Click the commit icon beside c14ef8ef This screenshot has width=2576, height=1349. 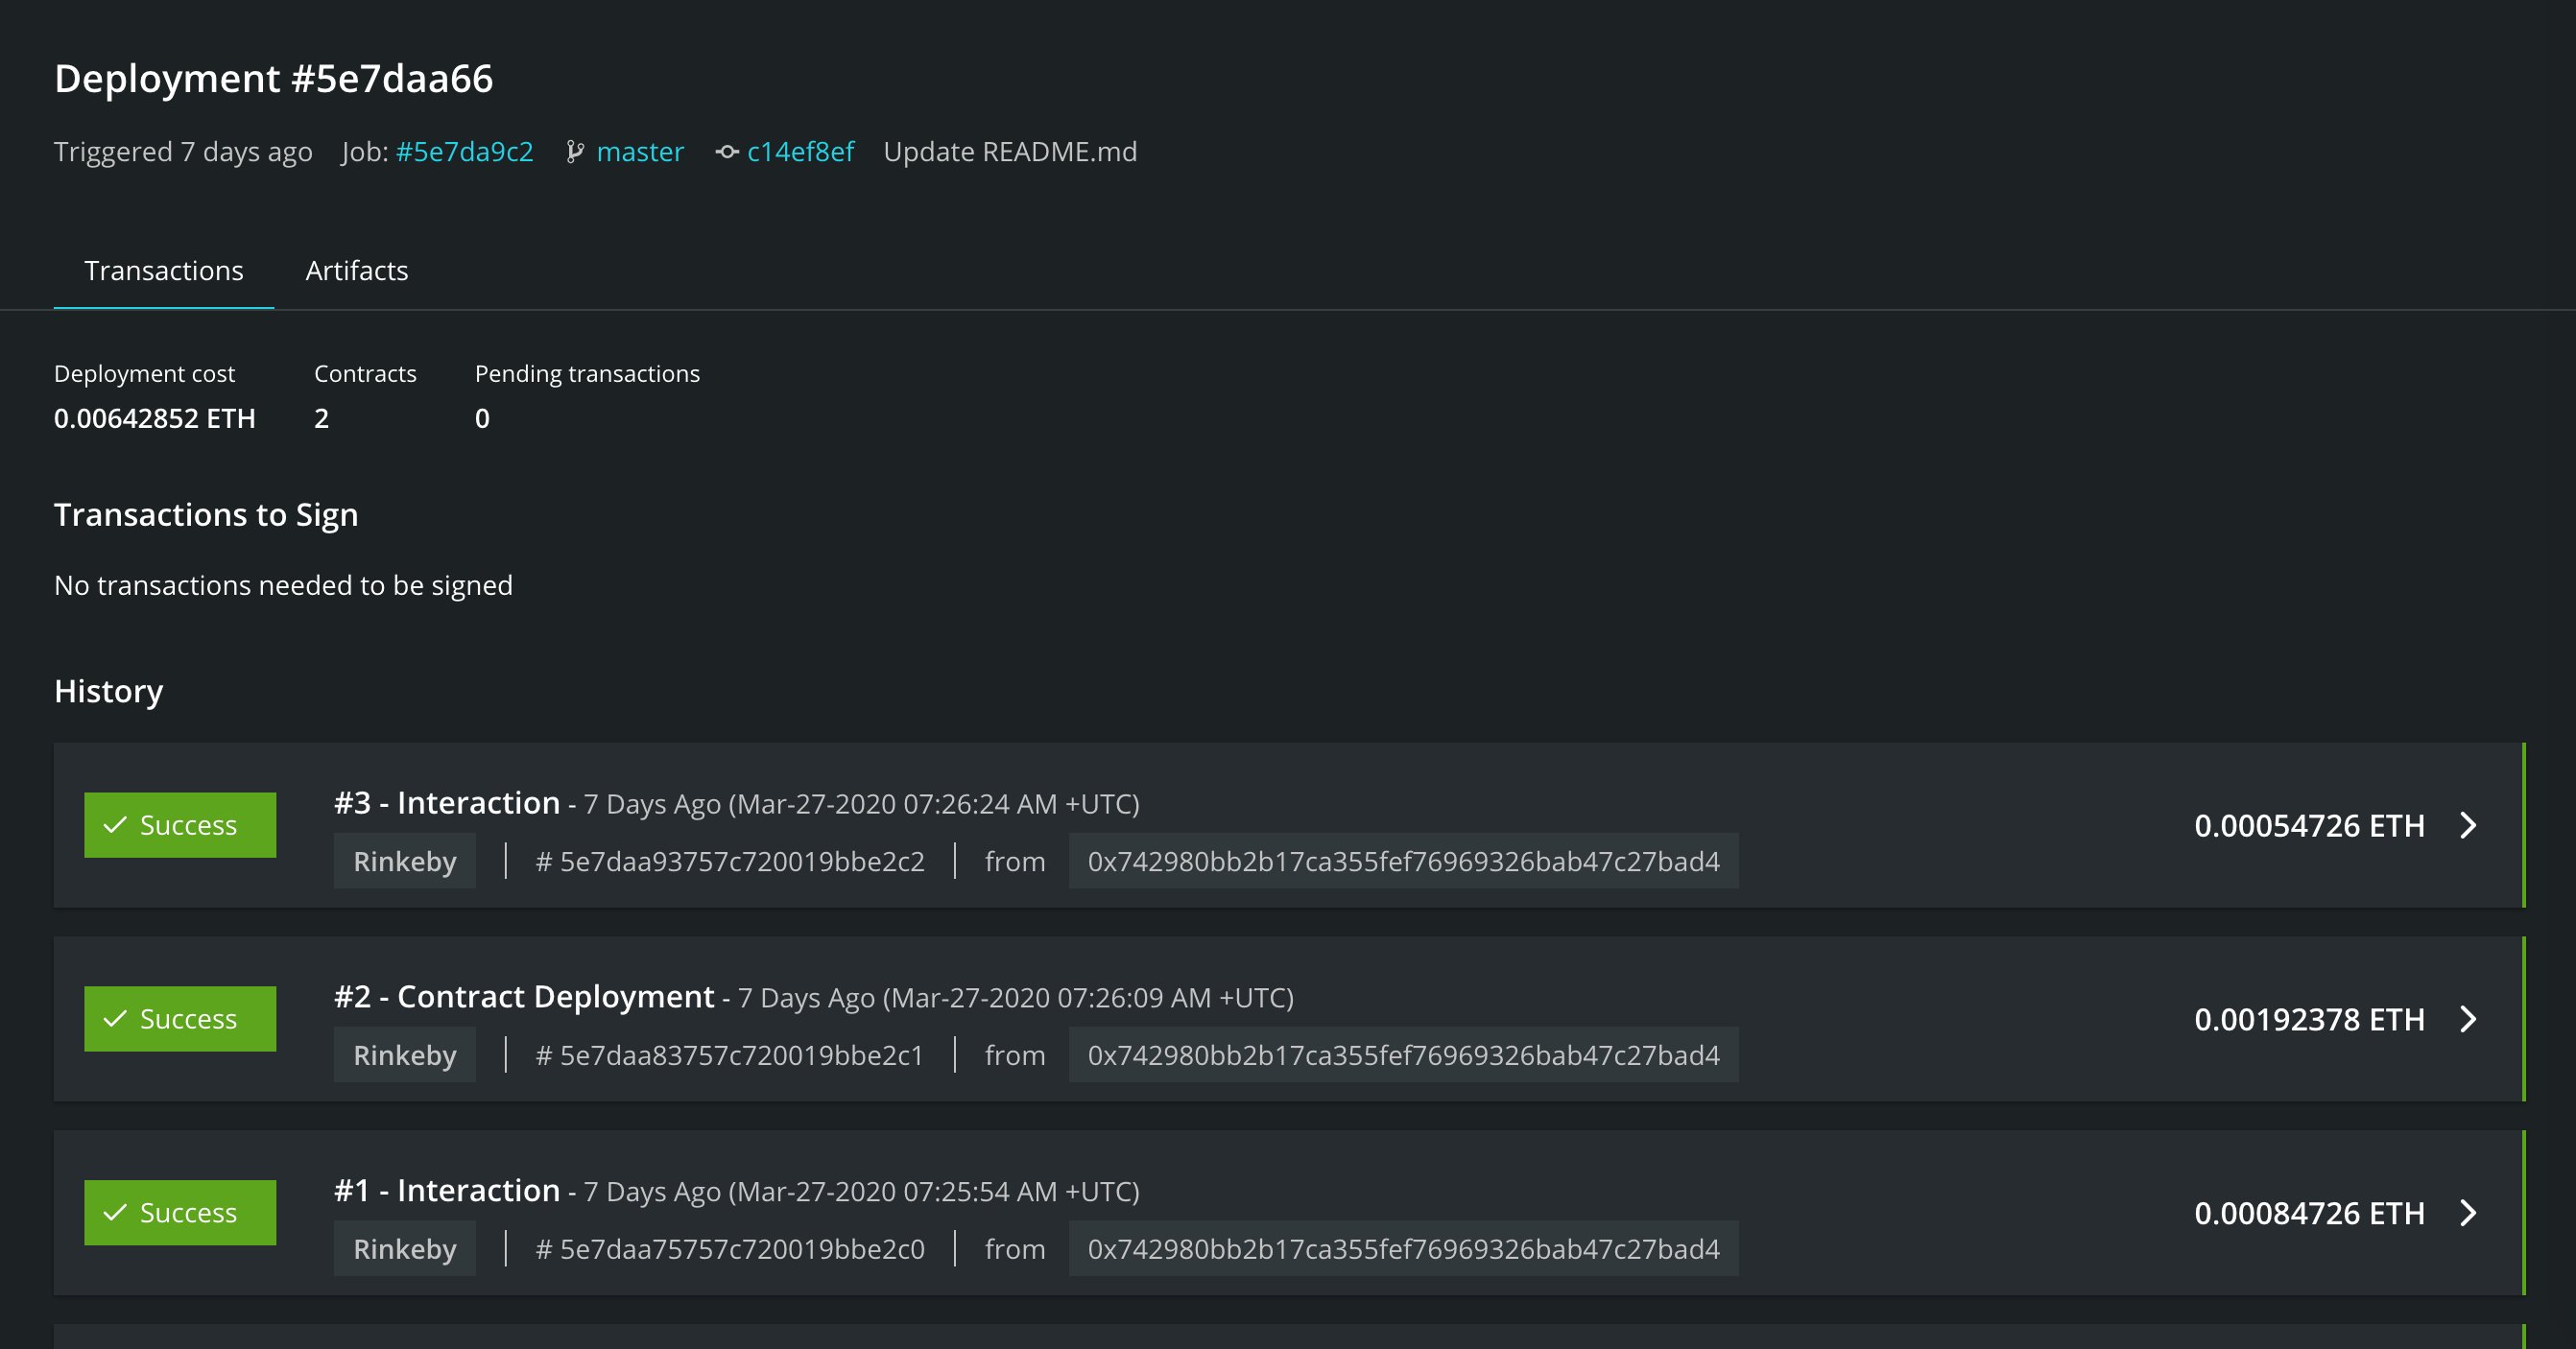coord(727,152)
